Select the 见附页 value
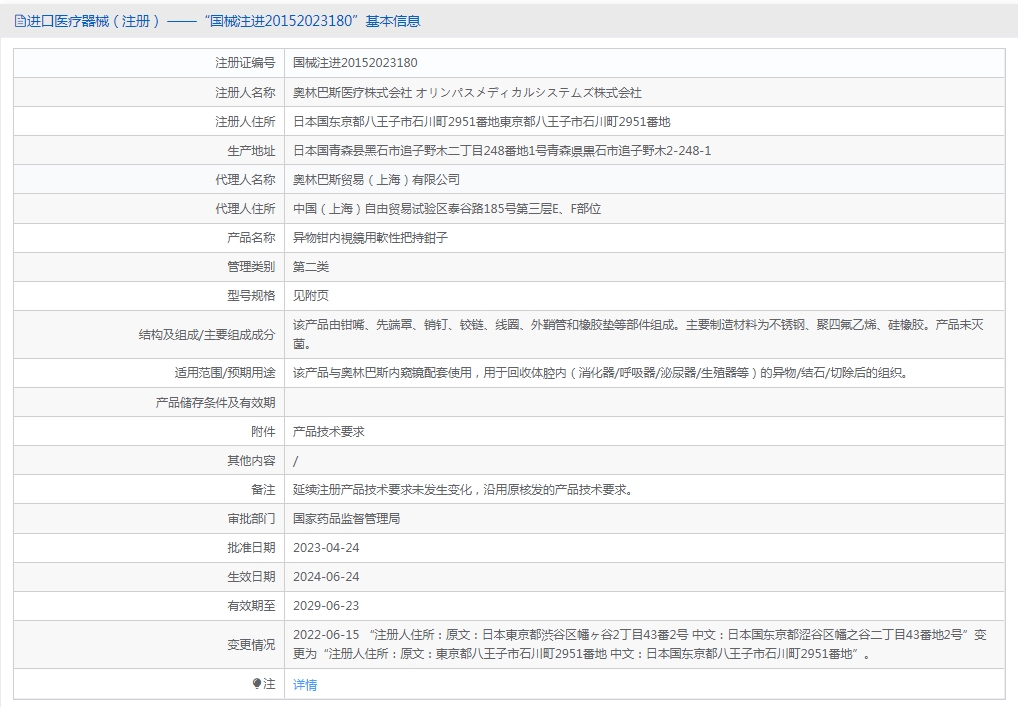 point(311,295)
